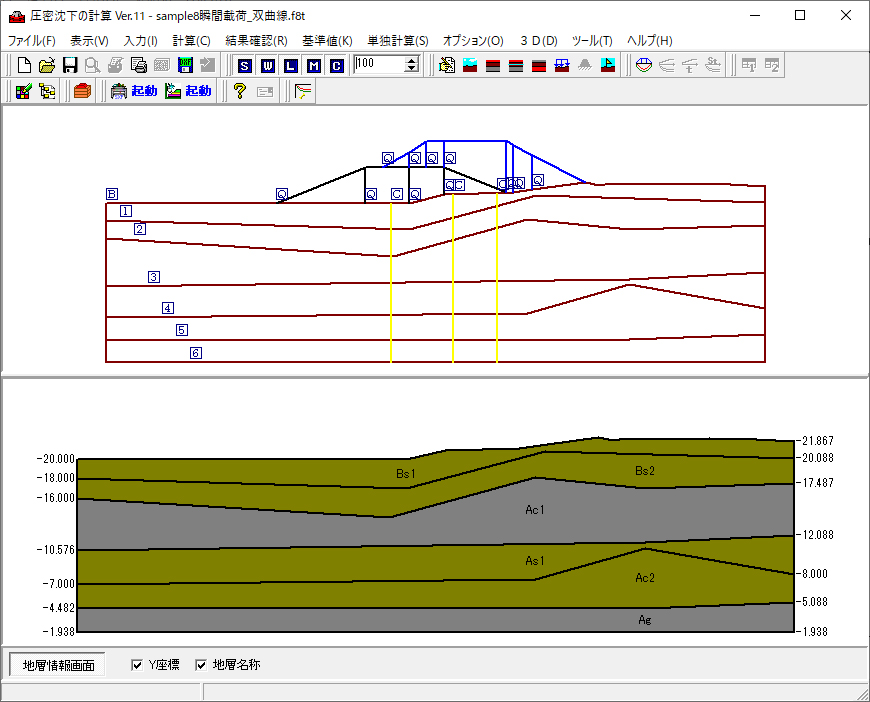The width and height of the screenshot is (870, 702).
Task: Open a file using the folder icon
Action: click(47, 65)
